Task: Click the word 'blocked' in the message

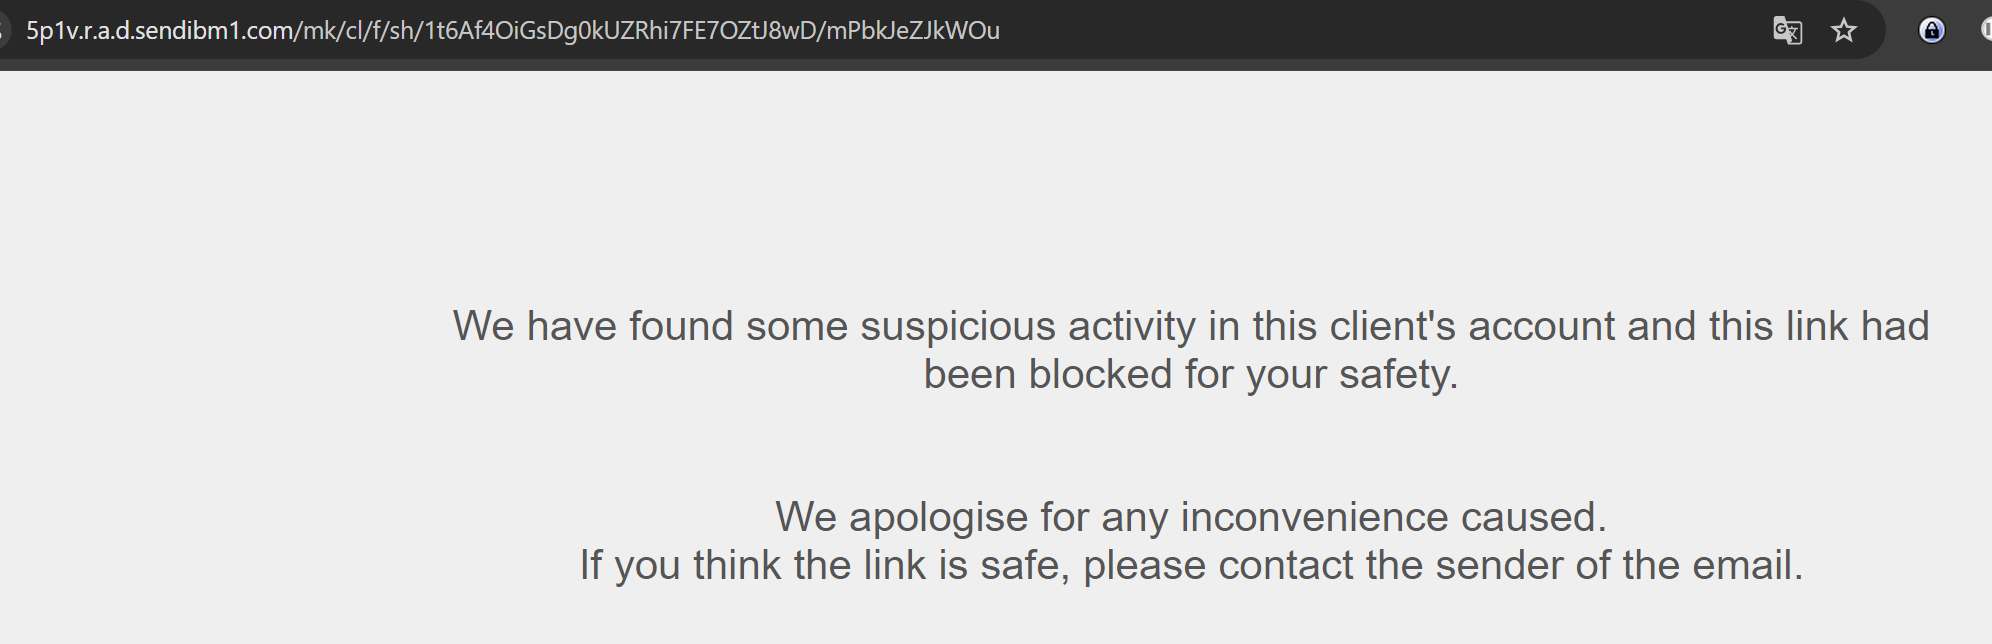Action: coord(1100,375)
